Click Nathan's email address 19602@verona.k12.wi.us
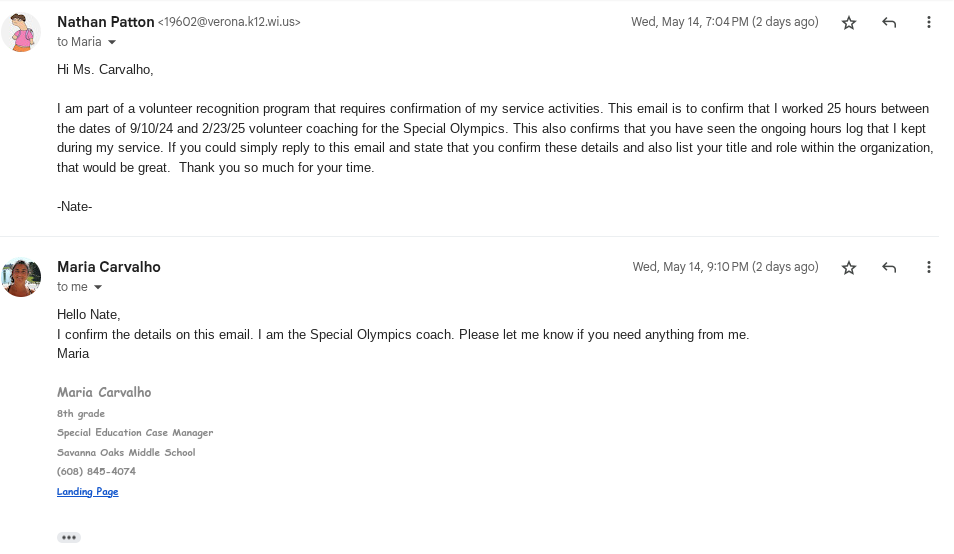The height and width of the screenshot is (554, 954). click(229, 22)
